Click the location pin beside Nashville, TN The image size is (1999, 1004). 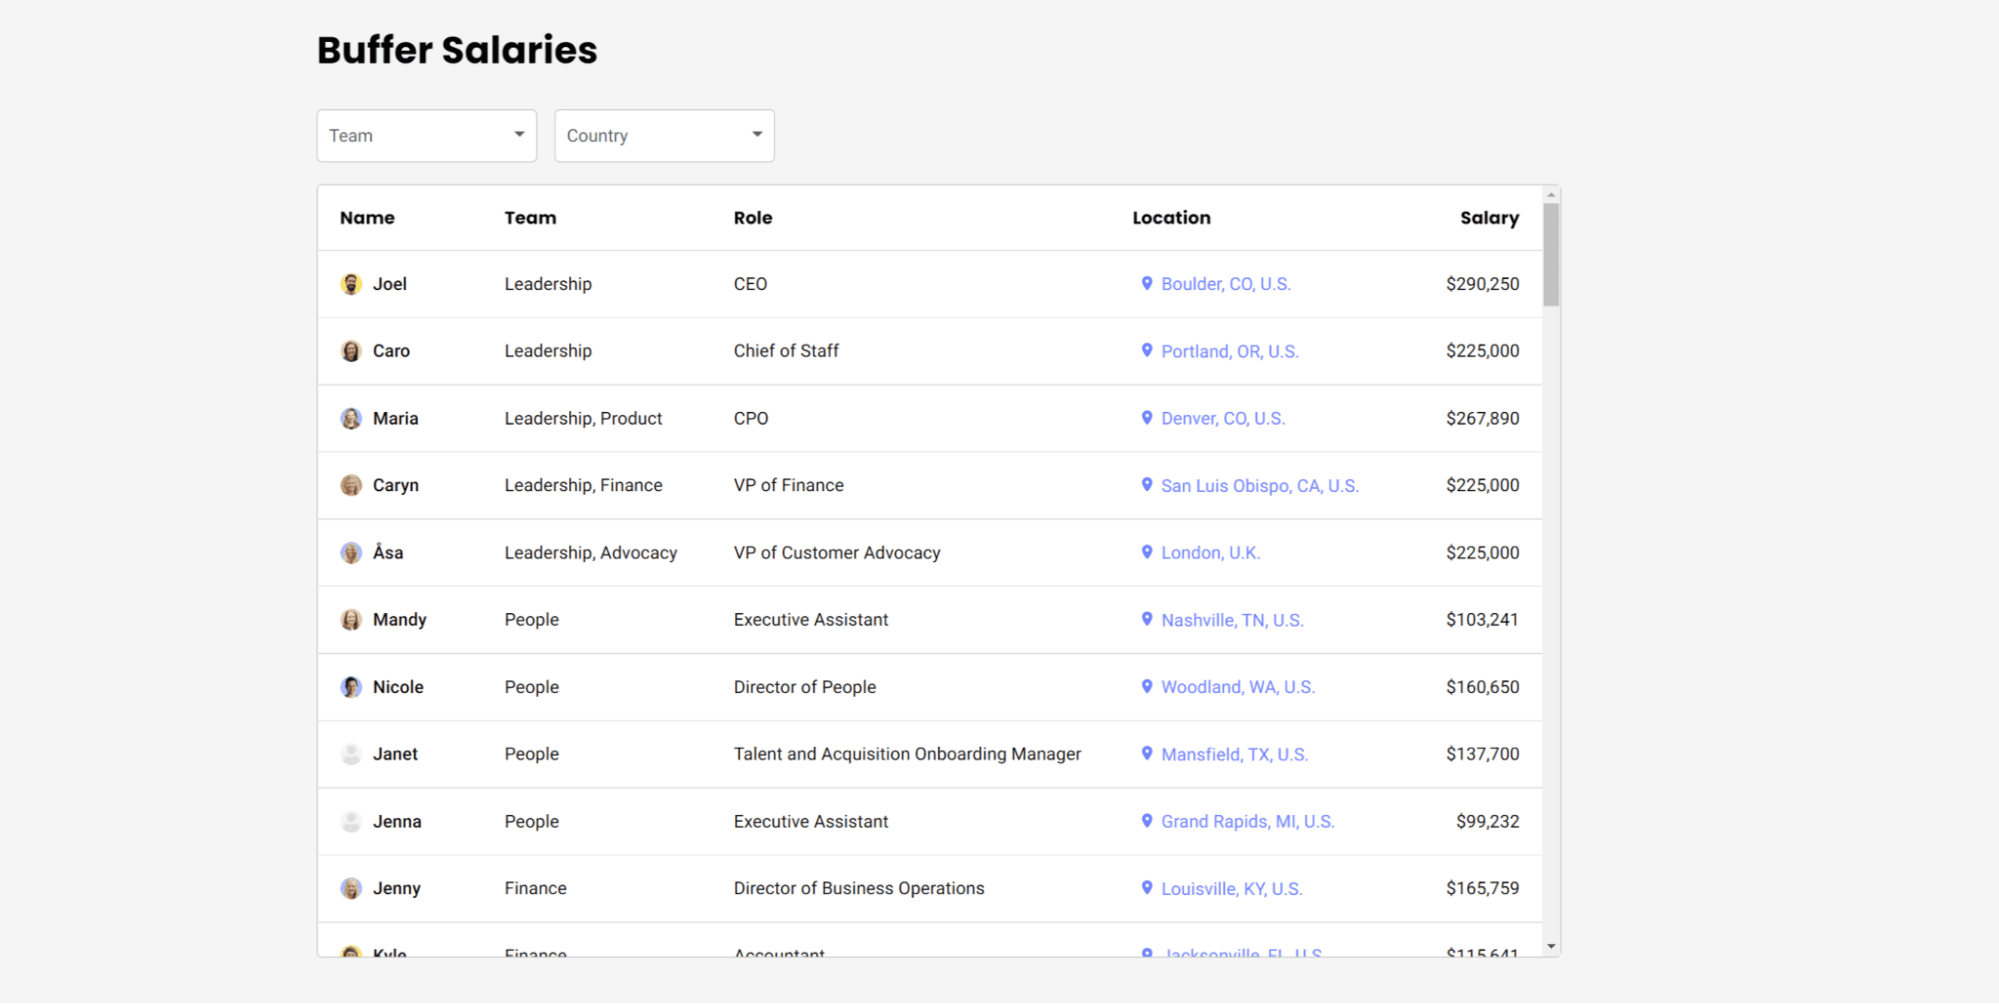[x=1146, y=620]
